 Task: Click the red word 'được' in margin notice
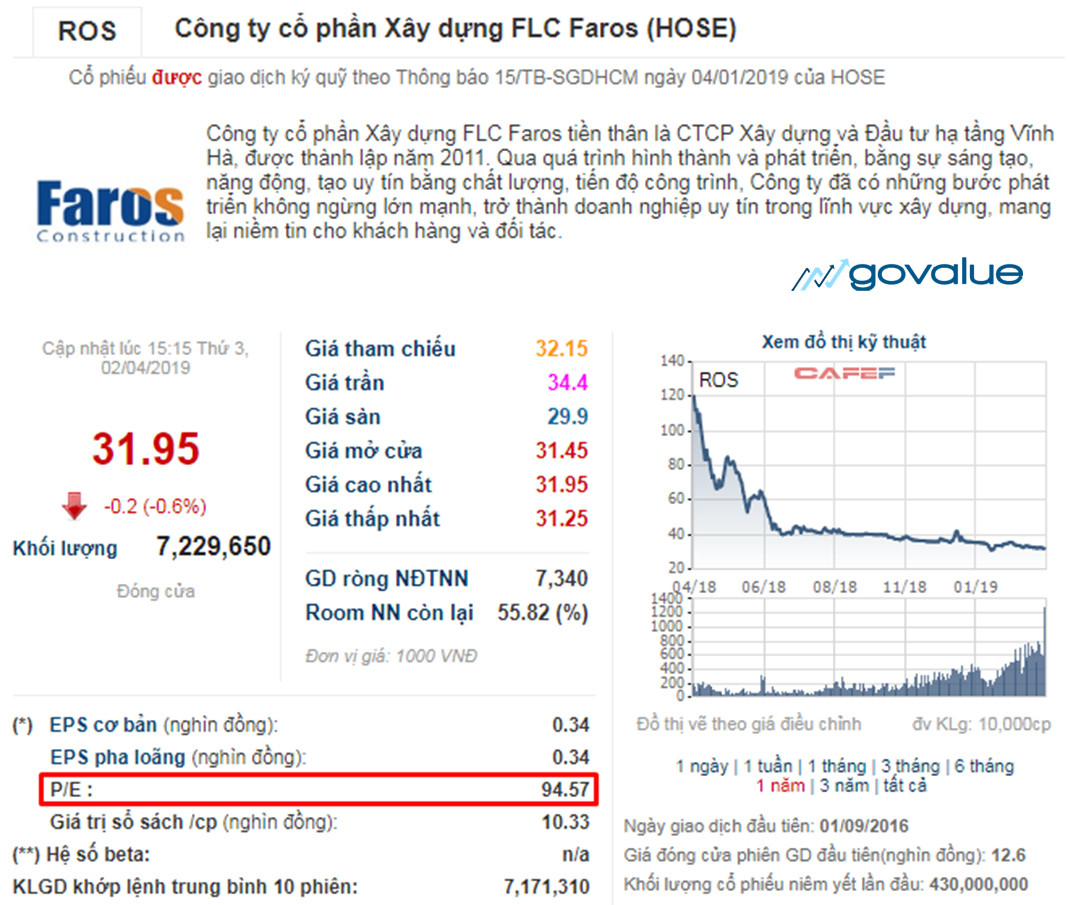pyautogui.click(x=176, y=78)
